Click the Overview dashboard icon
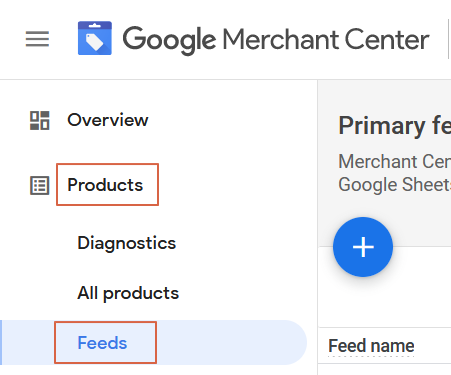Image resolution: width=451 pixels, height=375 pixels. click(40, 120)
